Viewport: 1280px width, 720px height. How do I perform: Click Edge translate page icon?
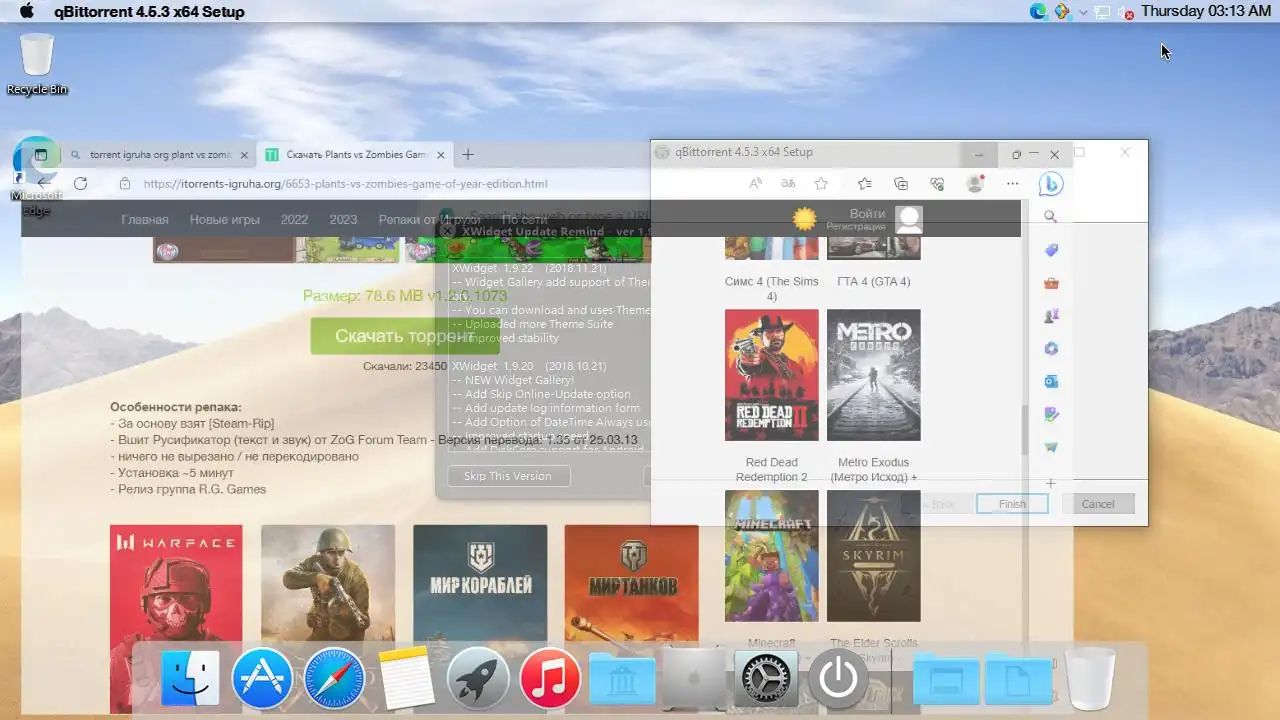pyautogui.click(x=788, y=184)
